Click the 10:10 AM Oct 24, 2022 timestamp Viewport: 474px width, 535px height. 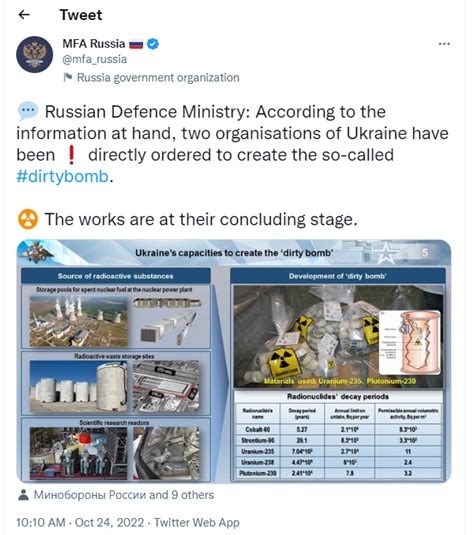[80, 522]
